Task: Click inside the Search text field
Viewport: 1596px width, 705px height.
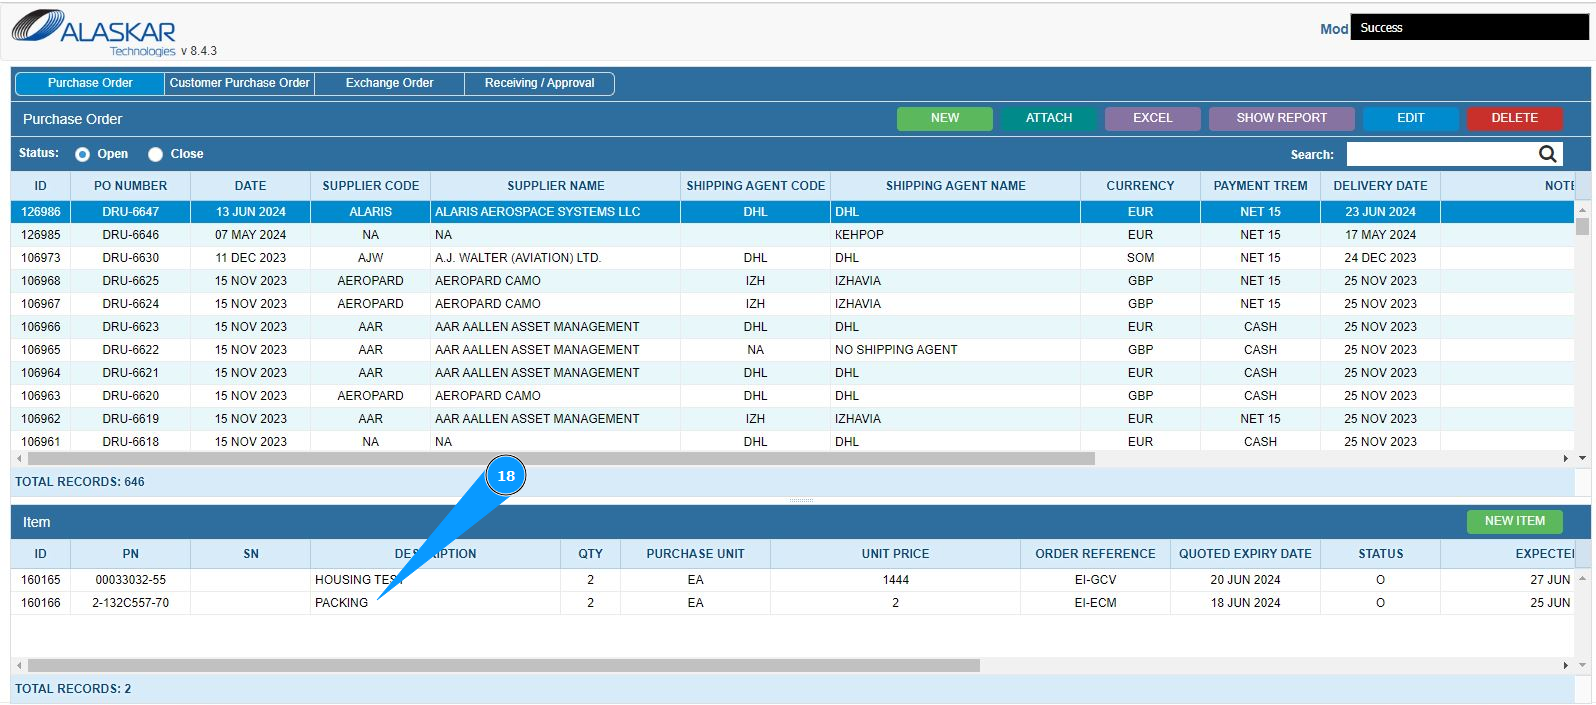Action: [x=1440, y=154]
